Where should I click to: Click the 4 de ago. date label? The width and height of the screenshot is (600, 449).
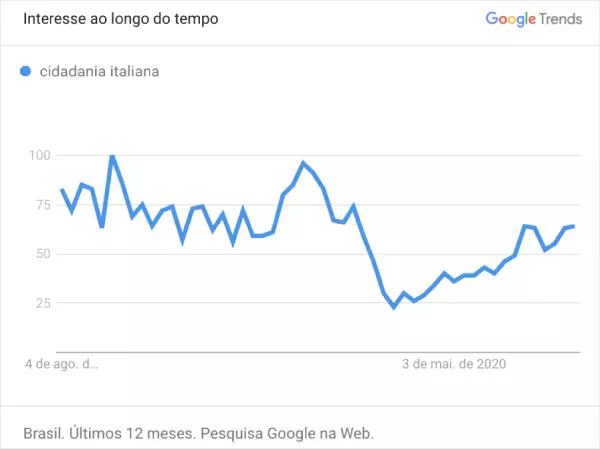tap(62, 364)
